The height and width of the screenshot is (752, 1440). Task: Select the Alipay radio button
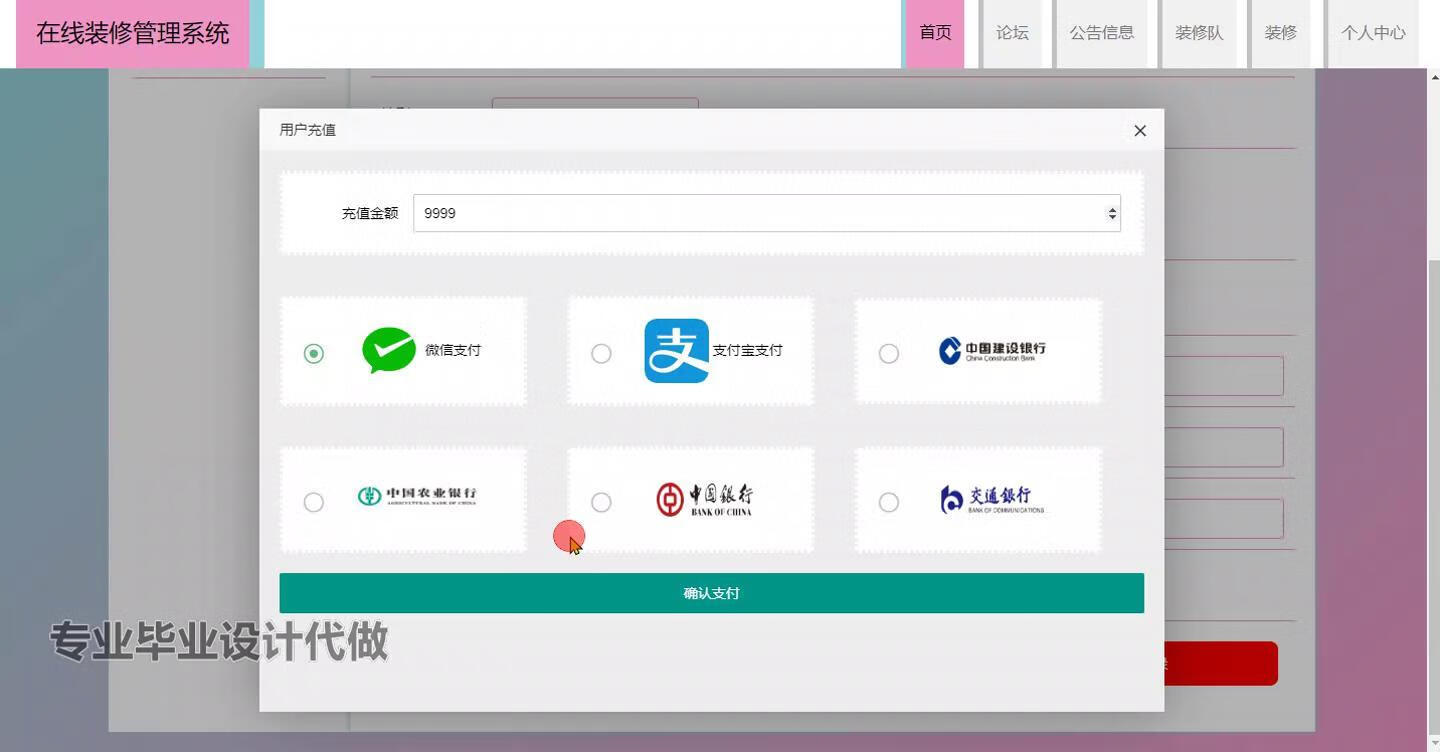tap(601, 353)
